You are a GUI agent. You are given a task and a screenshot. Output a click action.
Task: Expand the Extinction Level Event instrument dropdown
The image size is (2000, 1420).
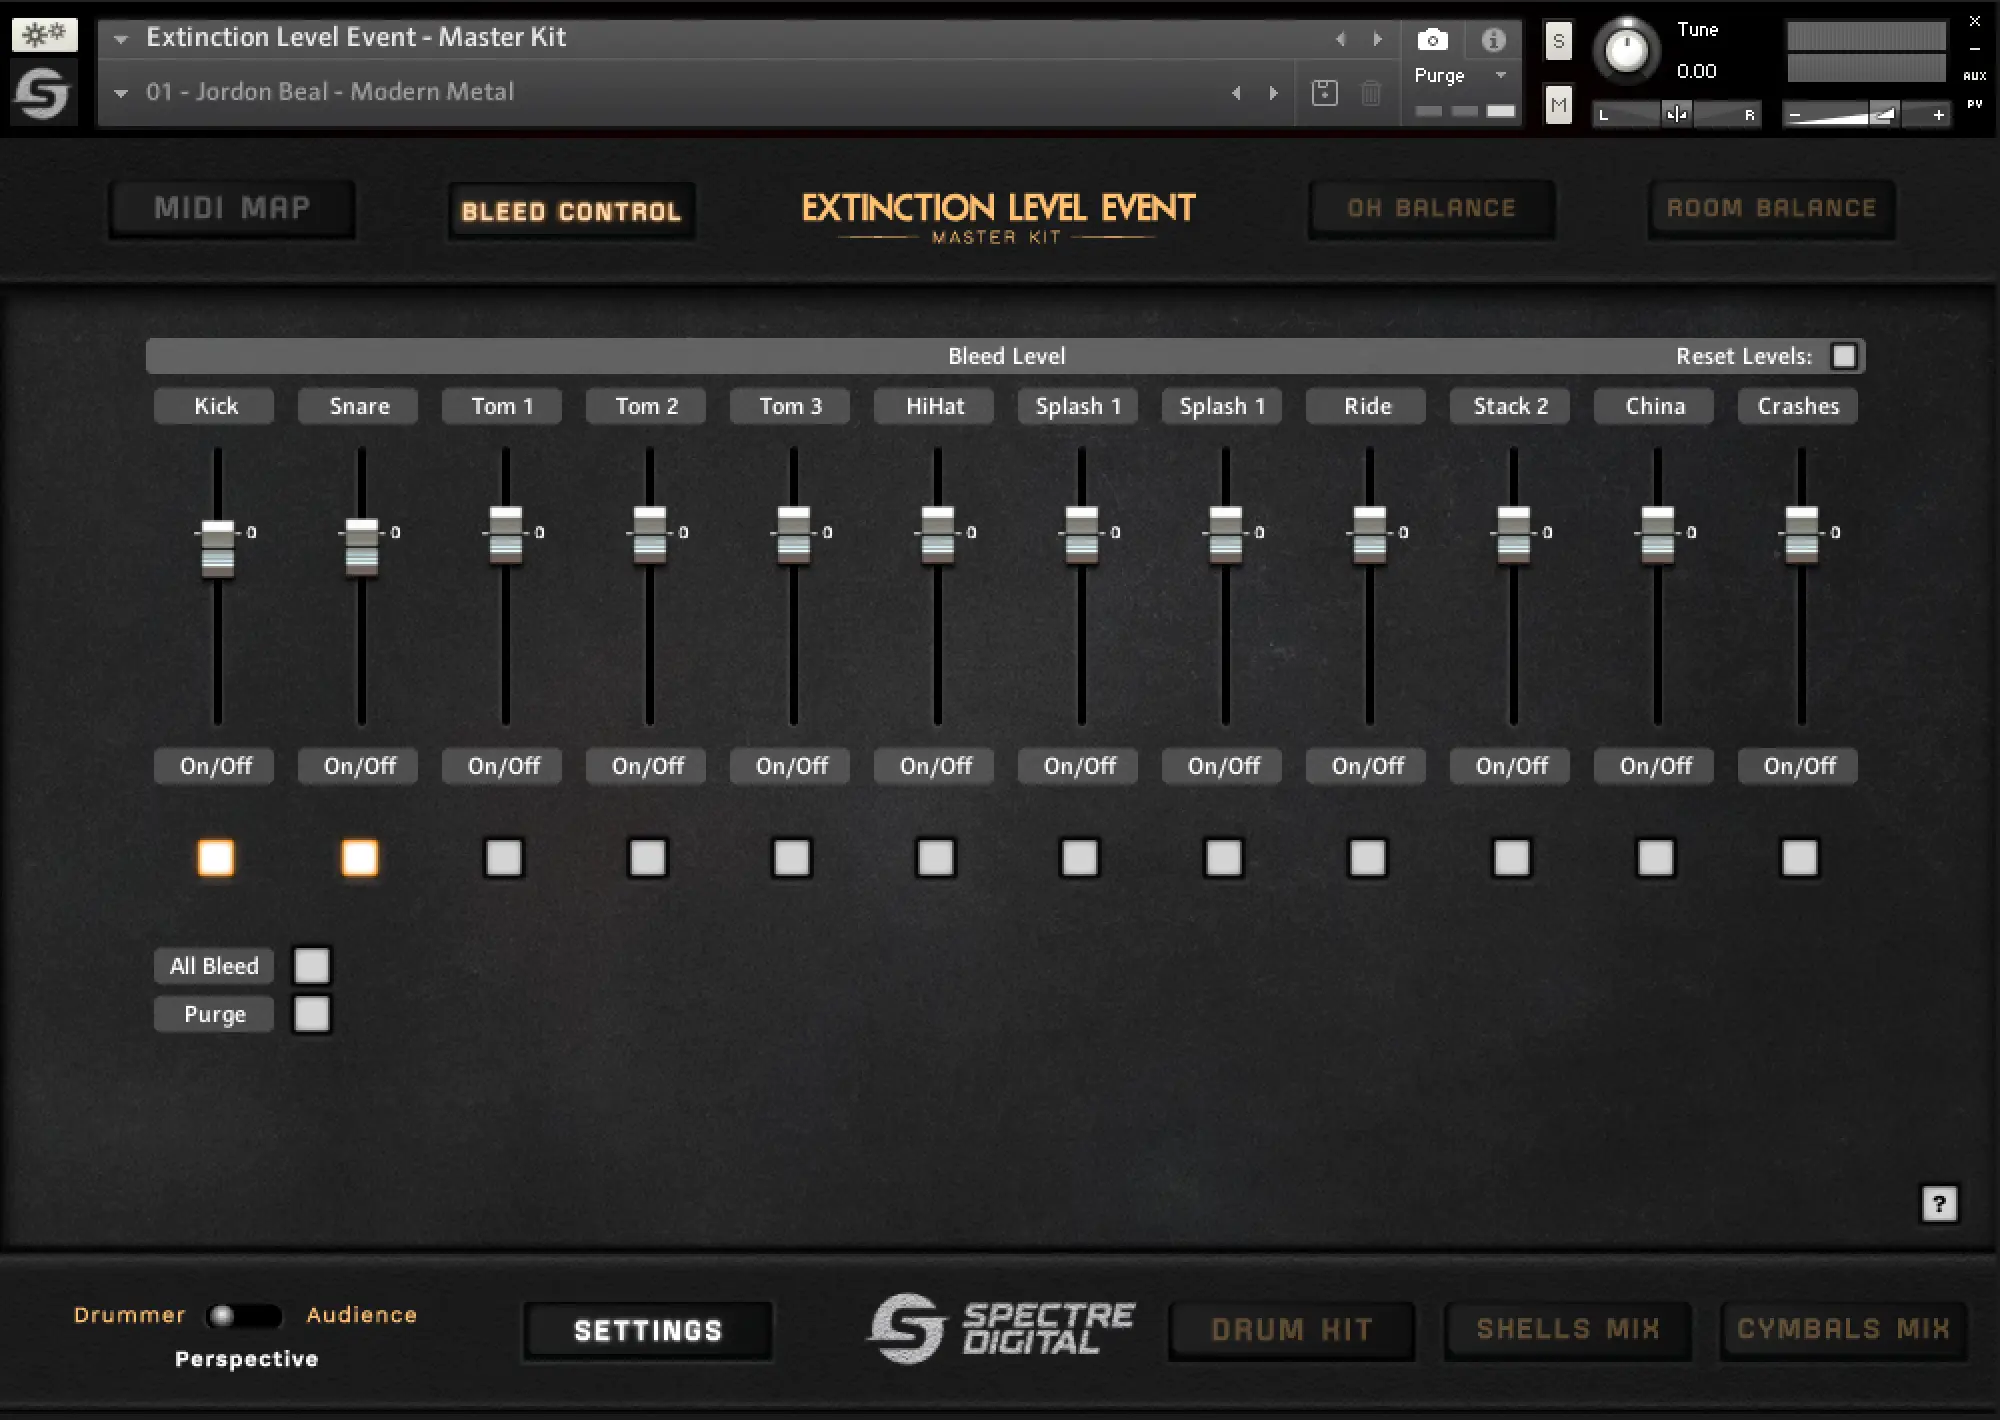click(x=121, y=39)
